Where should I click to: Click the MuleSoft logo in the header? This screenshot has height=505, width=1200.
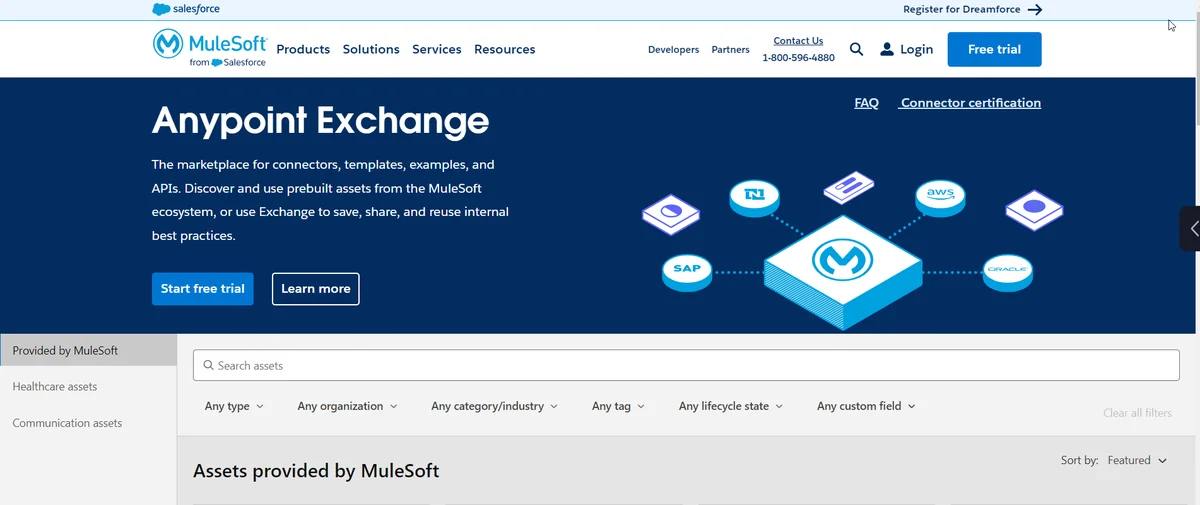tap(210, 48)
